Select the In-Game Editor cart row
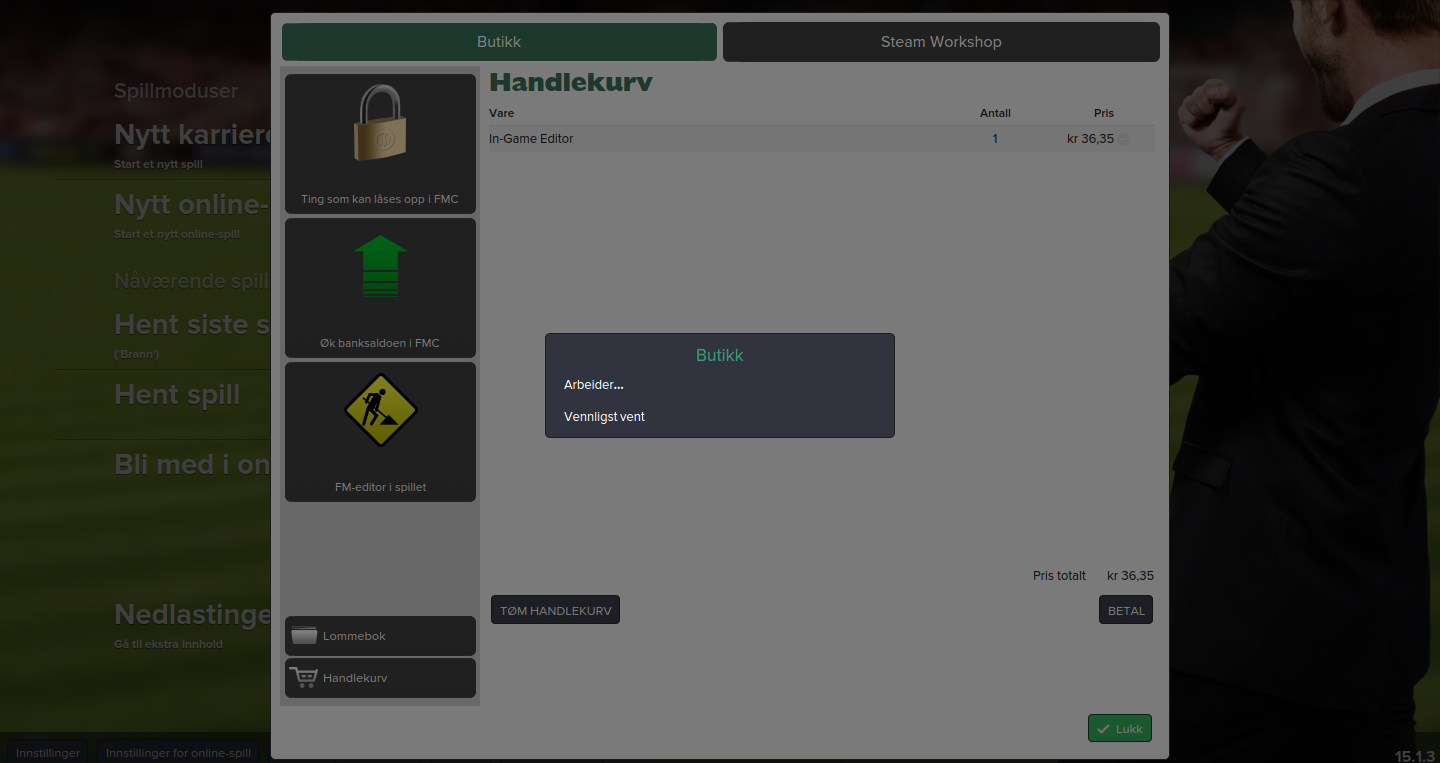 click(x=821, y=139)
